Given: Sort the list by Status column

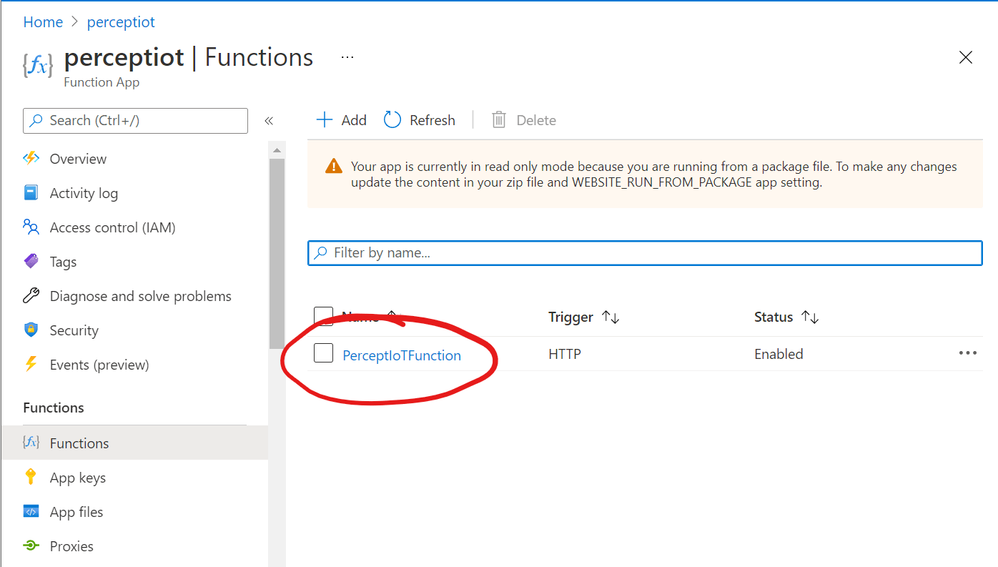Looking at the screenshot, I should click(810, 317).
